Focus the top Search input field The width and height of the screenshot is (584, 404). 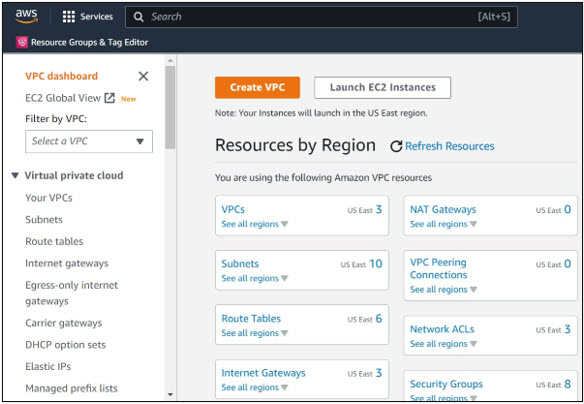321,17
